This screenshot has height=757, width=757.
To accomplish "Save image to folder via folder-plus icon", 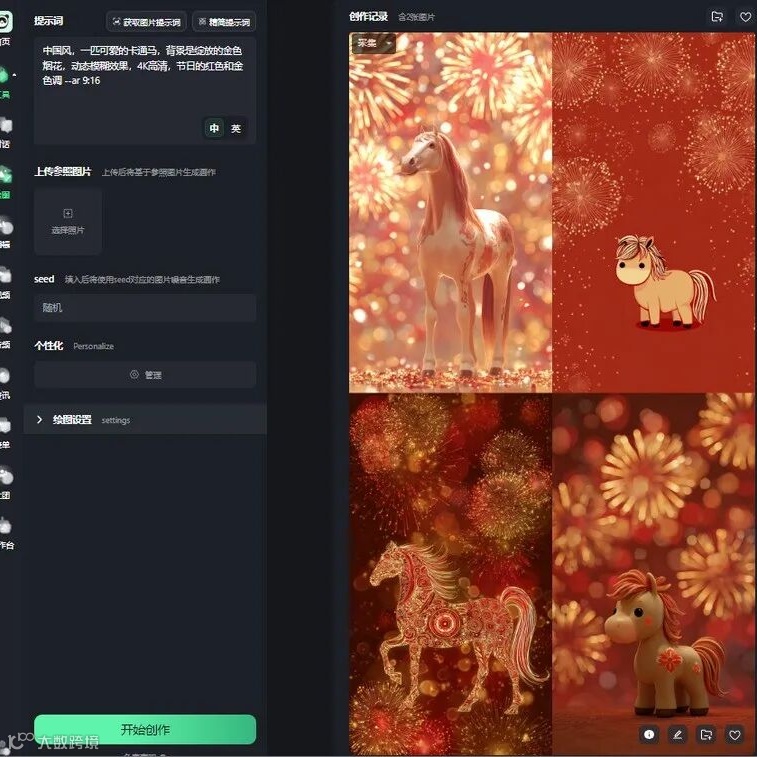I will point(706,734).
